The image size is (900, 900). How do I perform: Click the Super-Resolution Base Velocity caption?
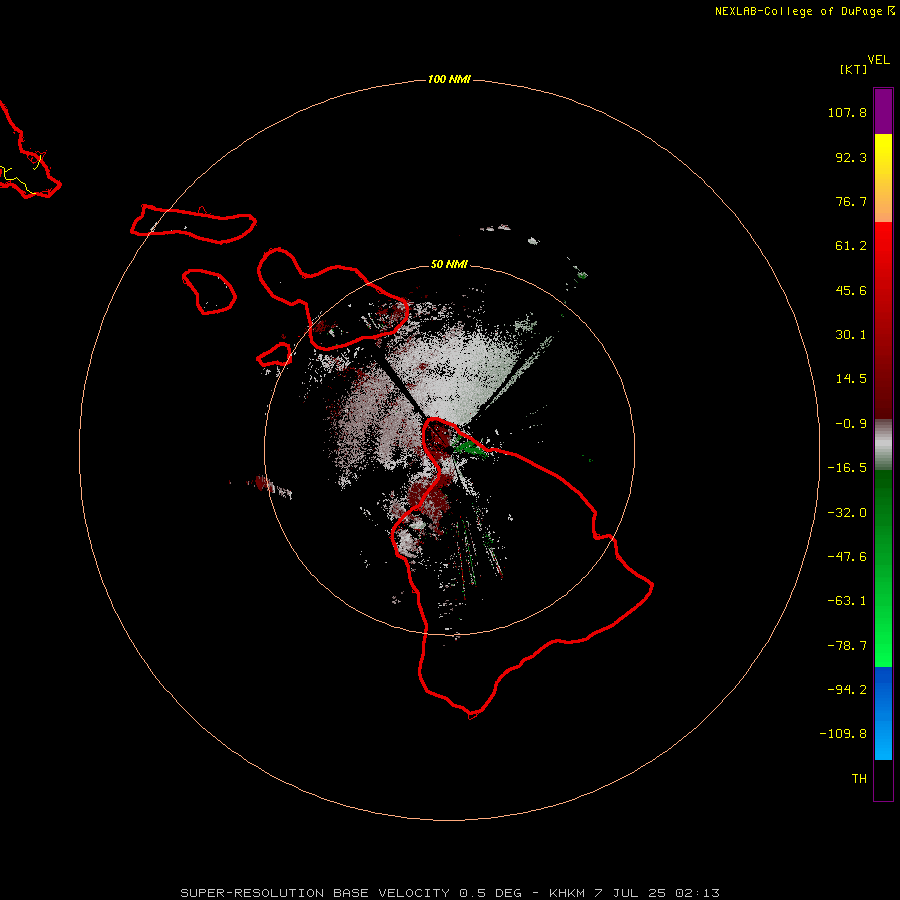pos(450,893)
